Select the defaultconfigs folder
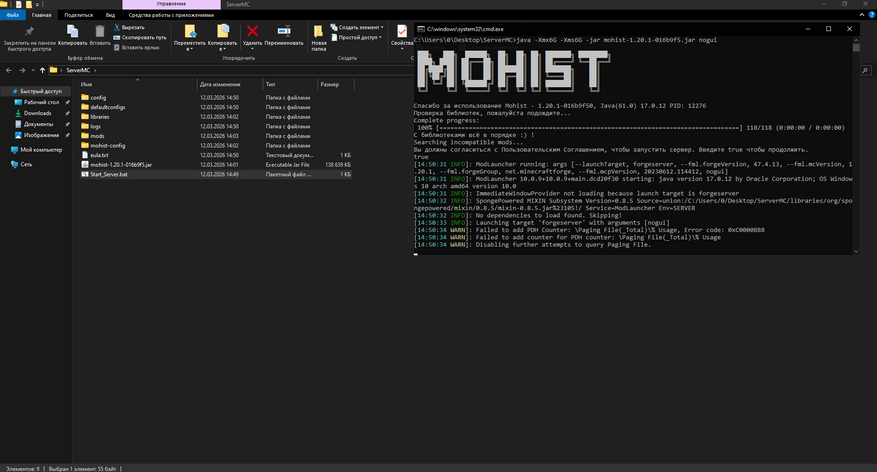Viewport: 877px width, 472px height. 103,107
